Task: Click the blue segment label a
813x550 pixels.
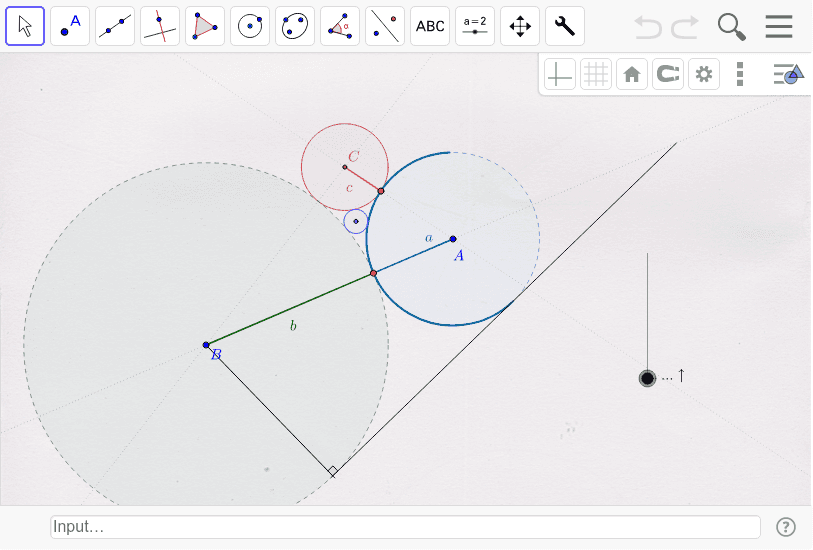Action: point(429,238)
